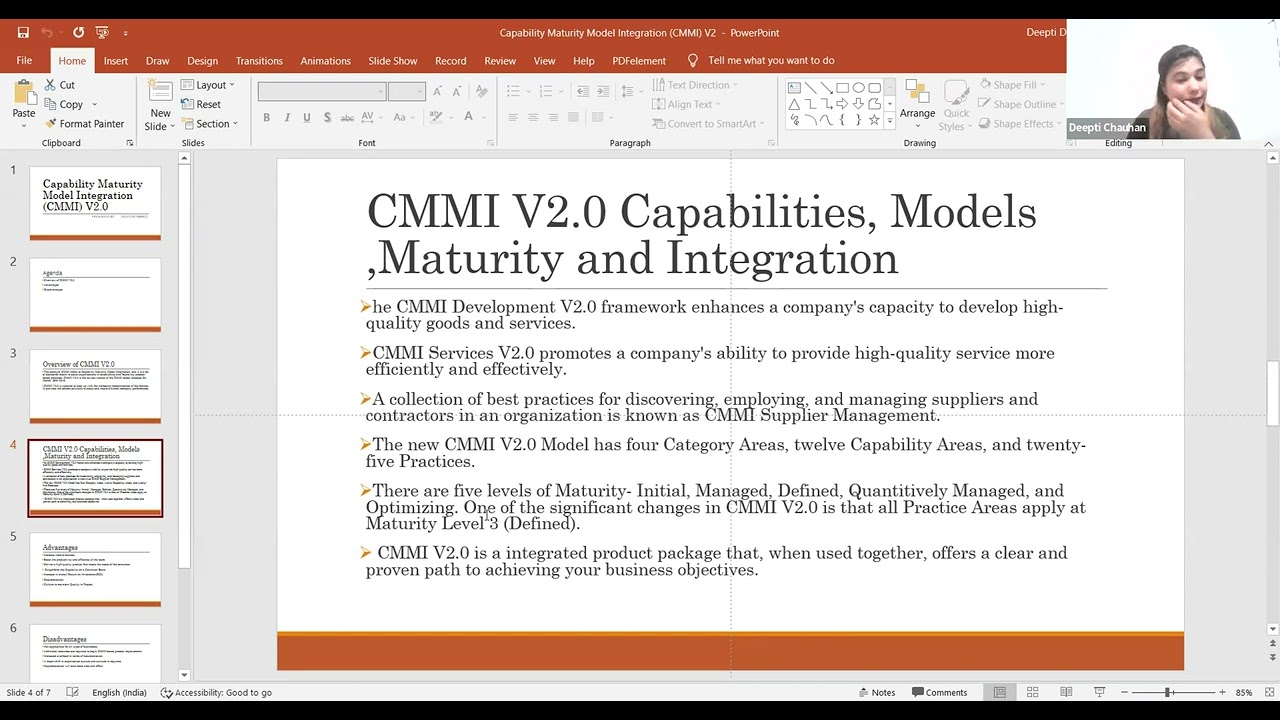Toggle the Comments pane
The width and height of the screenshot is (1280, 720).
click(939, 692)
